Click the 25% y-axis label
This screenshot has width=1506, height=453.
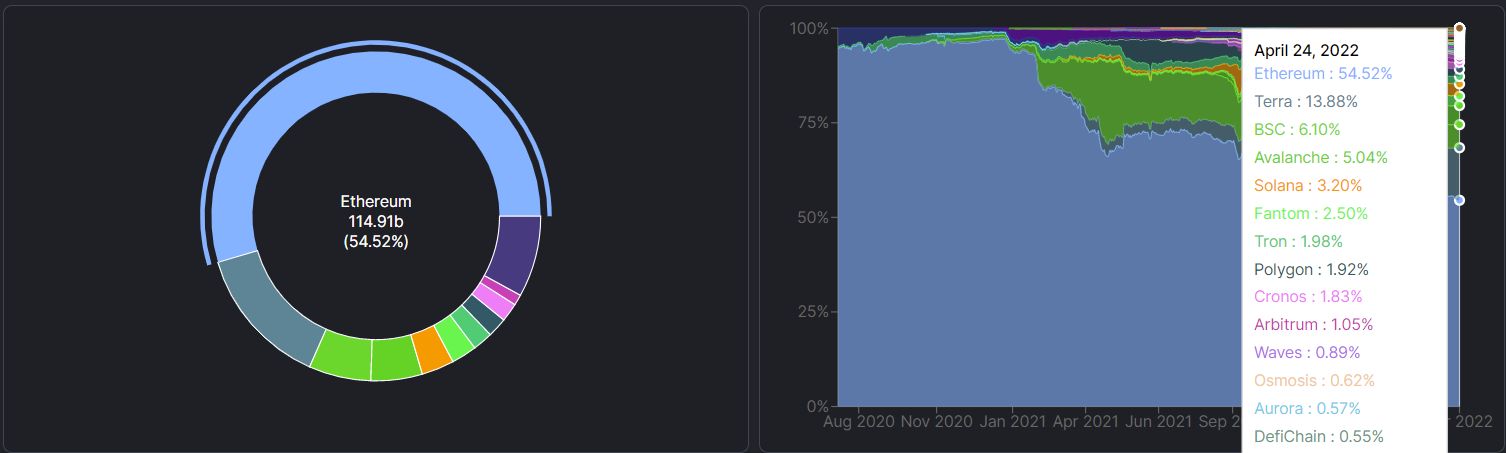(812, 312)
